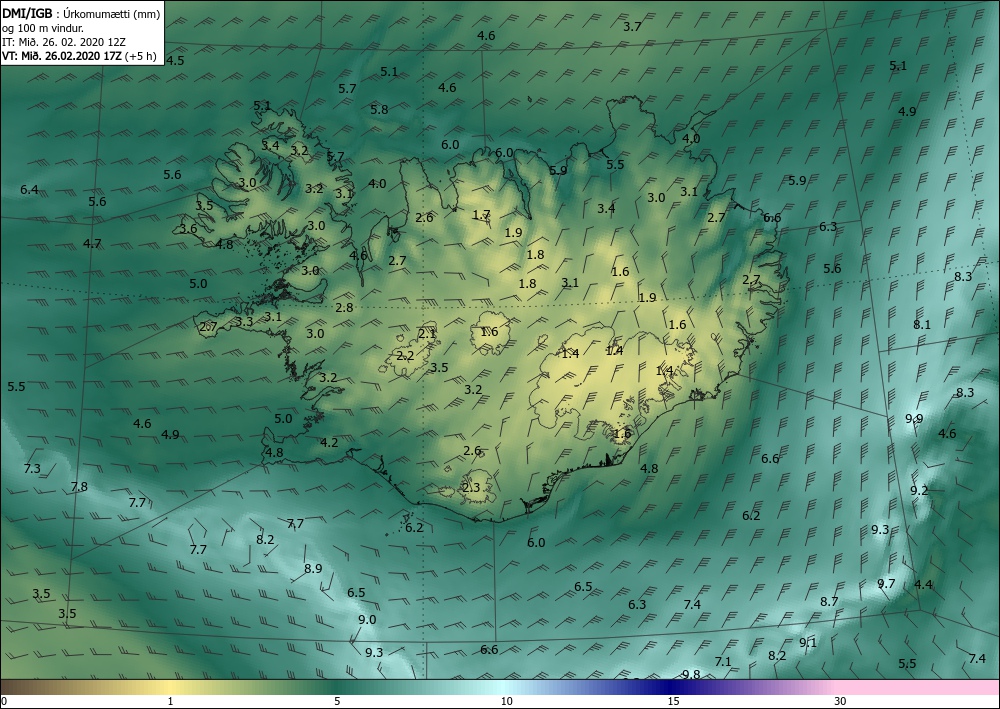Click the map value '6.4'
Viewport: 1000px width, 709px height.
pyautogui.click(x=29, y=189)
